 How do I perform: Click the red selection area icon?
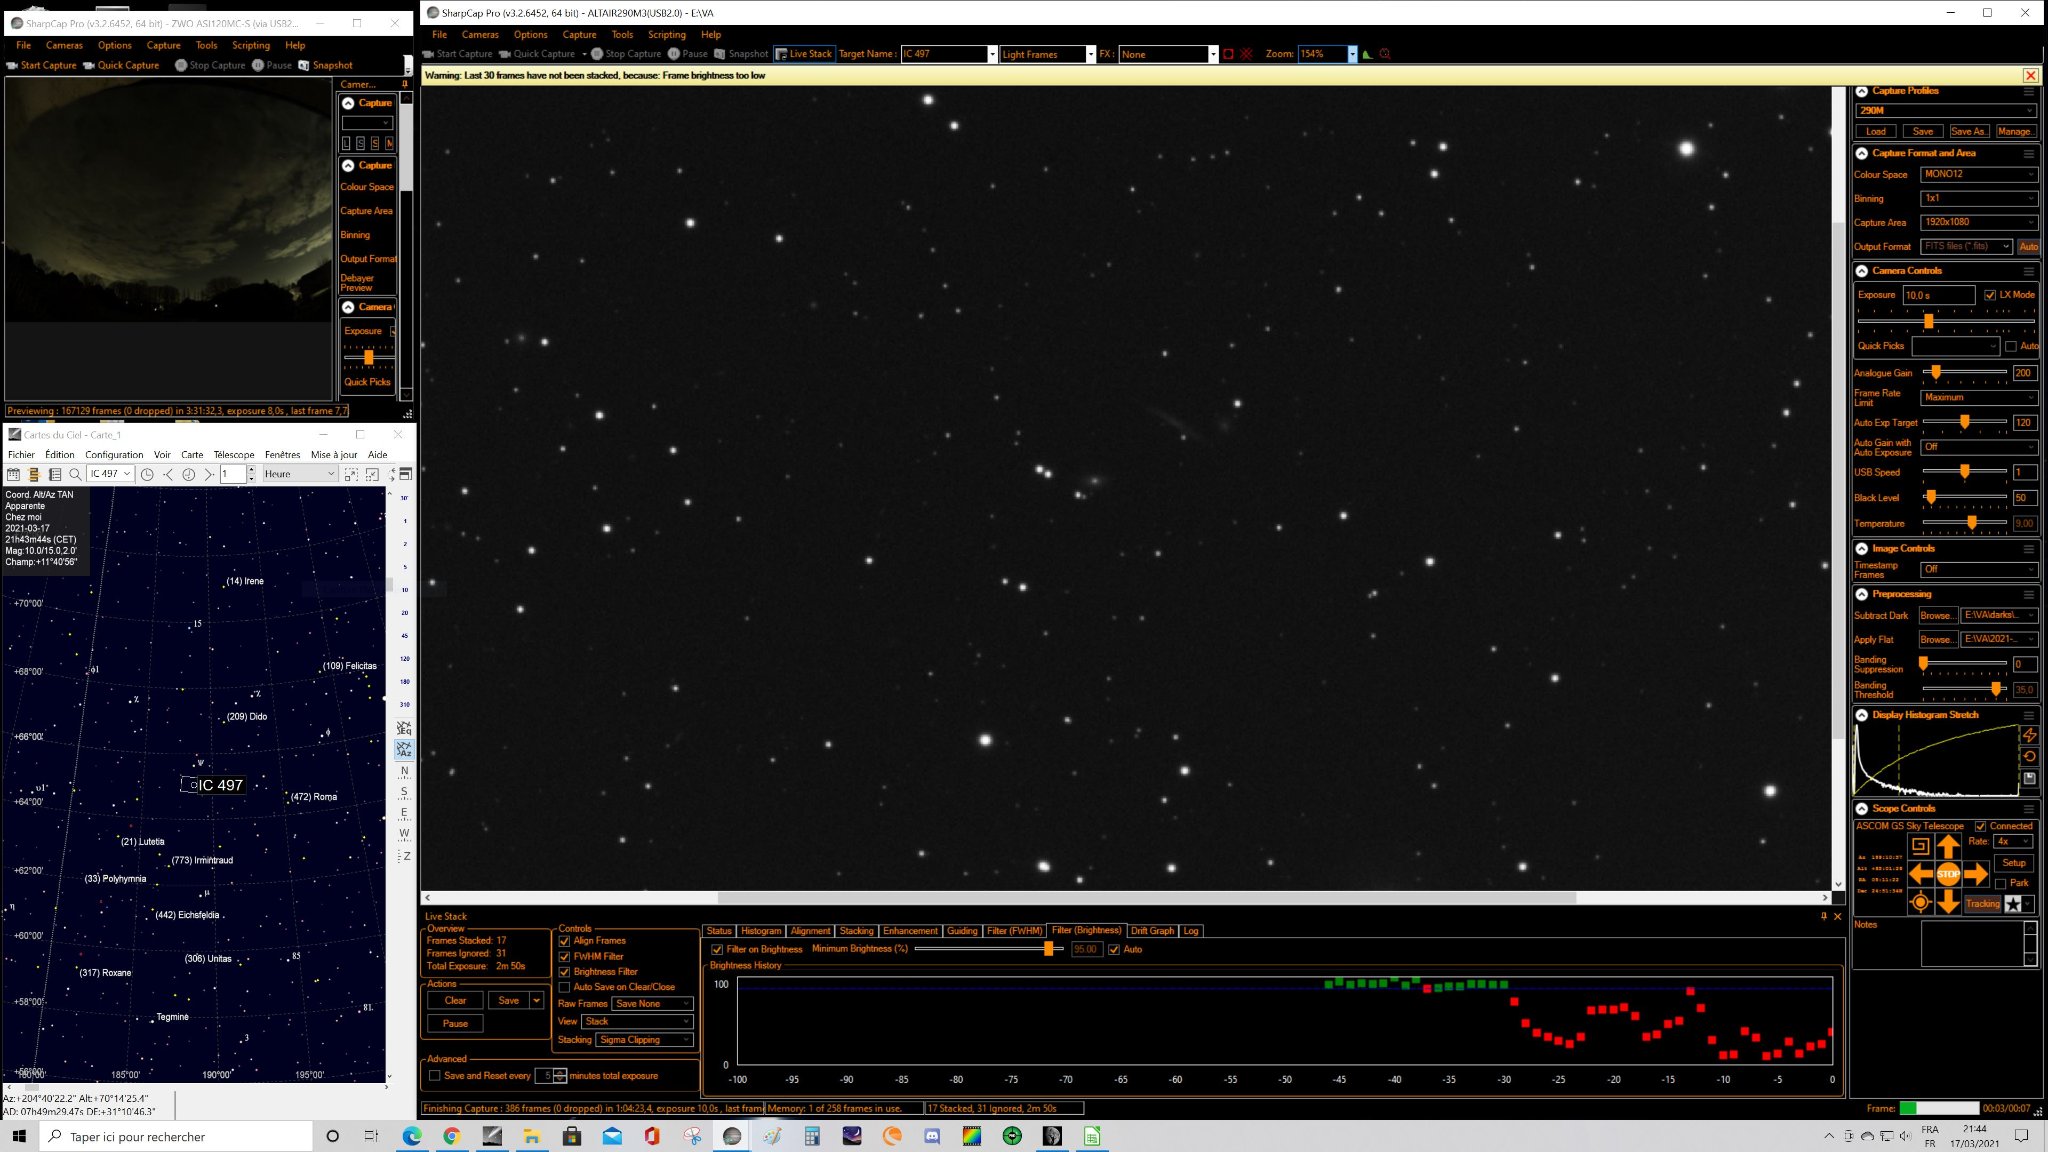[x=1228, y=54]
